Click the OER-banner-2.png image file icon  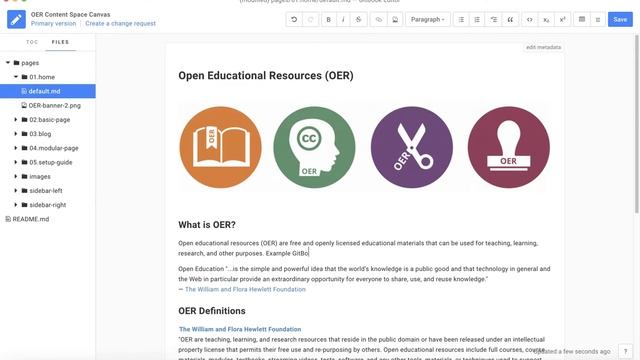tap(24, 105)
